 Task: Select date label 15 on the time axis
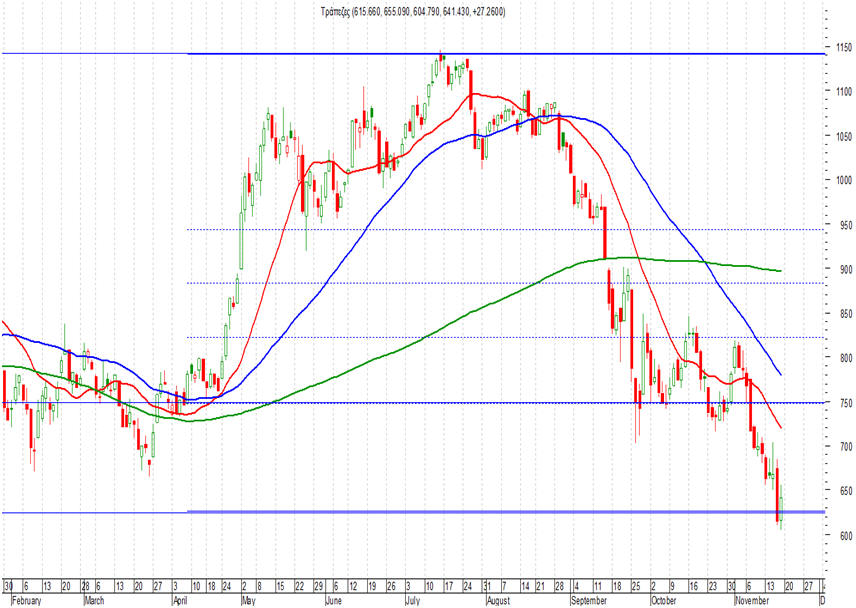[280, 587]
